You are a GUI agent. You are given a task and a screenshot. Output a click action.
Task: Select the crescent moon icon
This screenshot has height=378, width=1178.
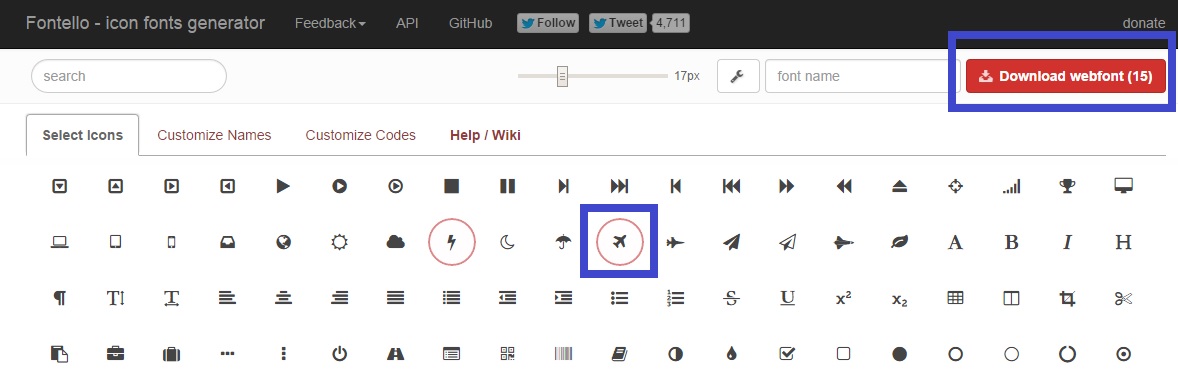pyautogui.click(x=508, y=242)
